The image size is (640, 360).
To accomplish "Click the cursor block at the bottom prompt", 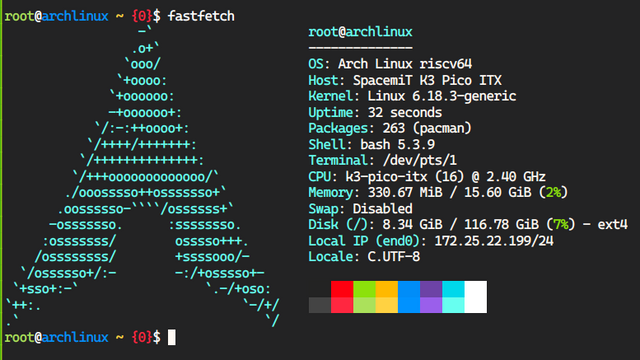I will click(172, 338).
